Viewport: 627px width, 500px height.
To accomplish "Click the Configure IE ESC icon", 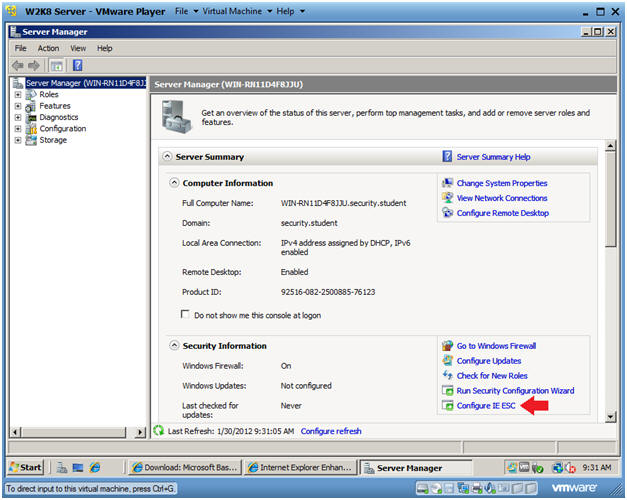I will point(447,405).
